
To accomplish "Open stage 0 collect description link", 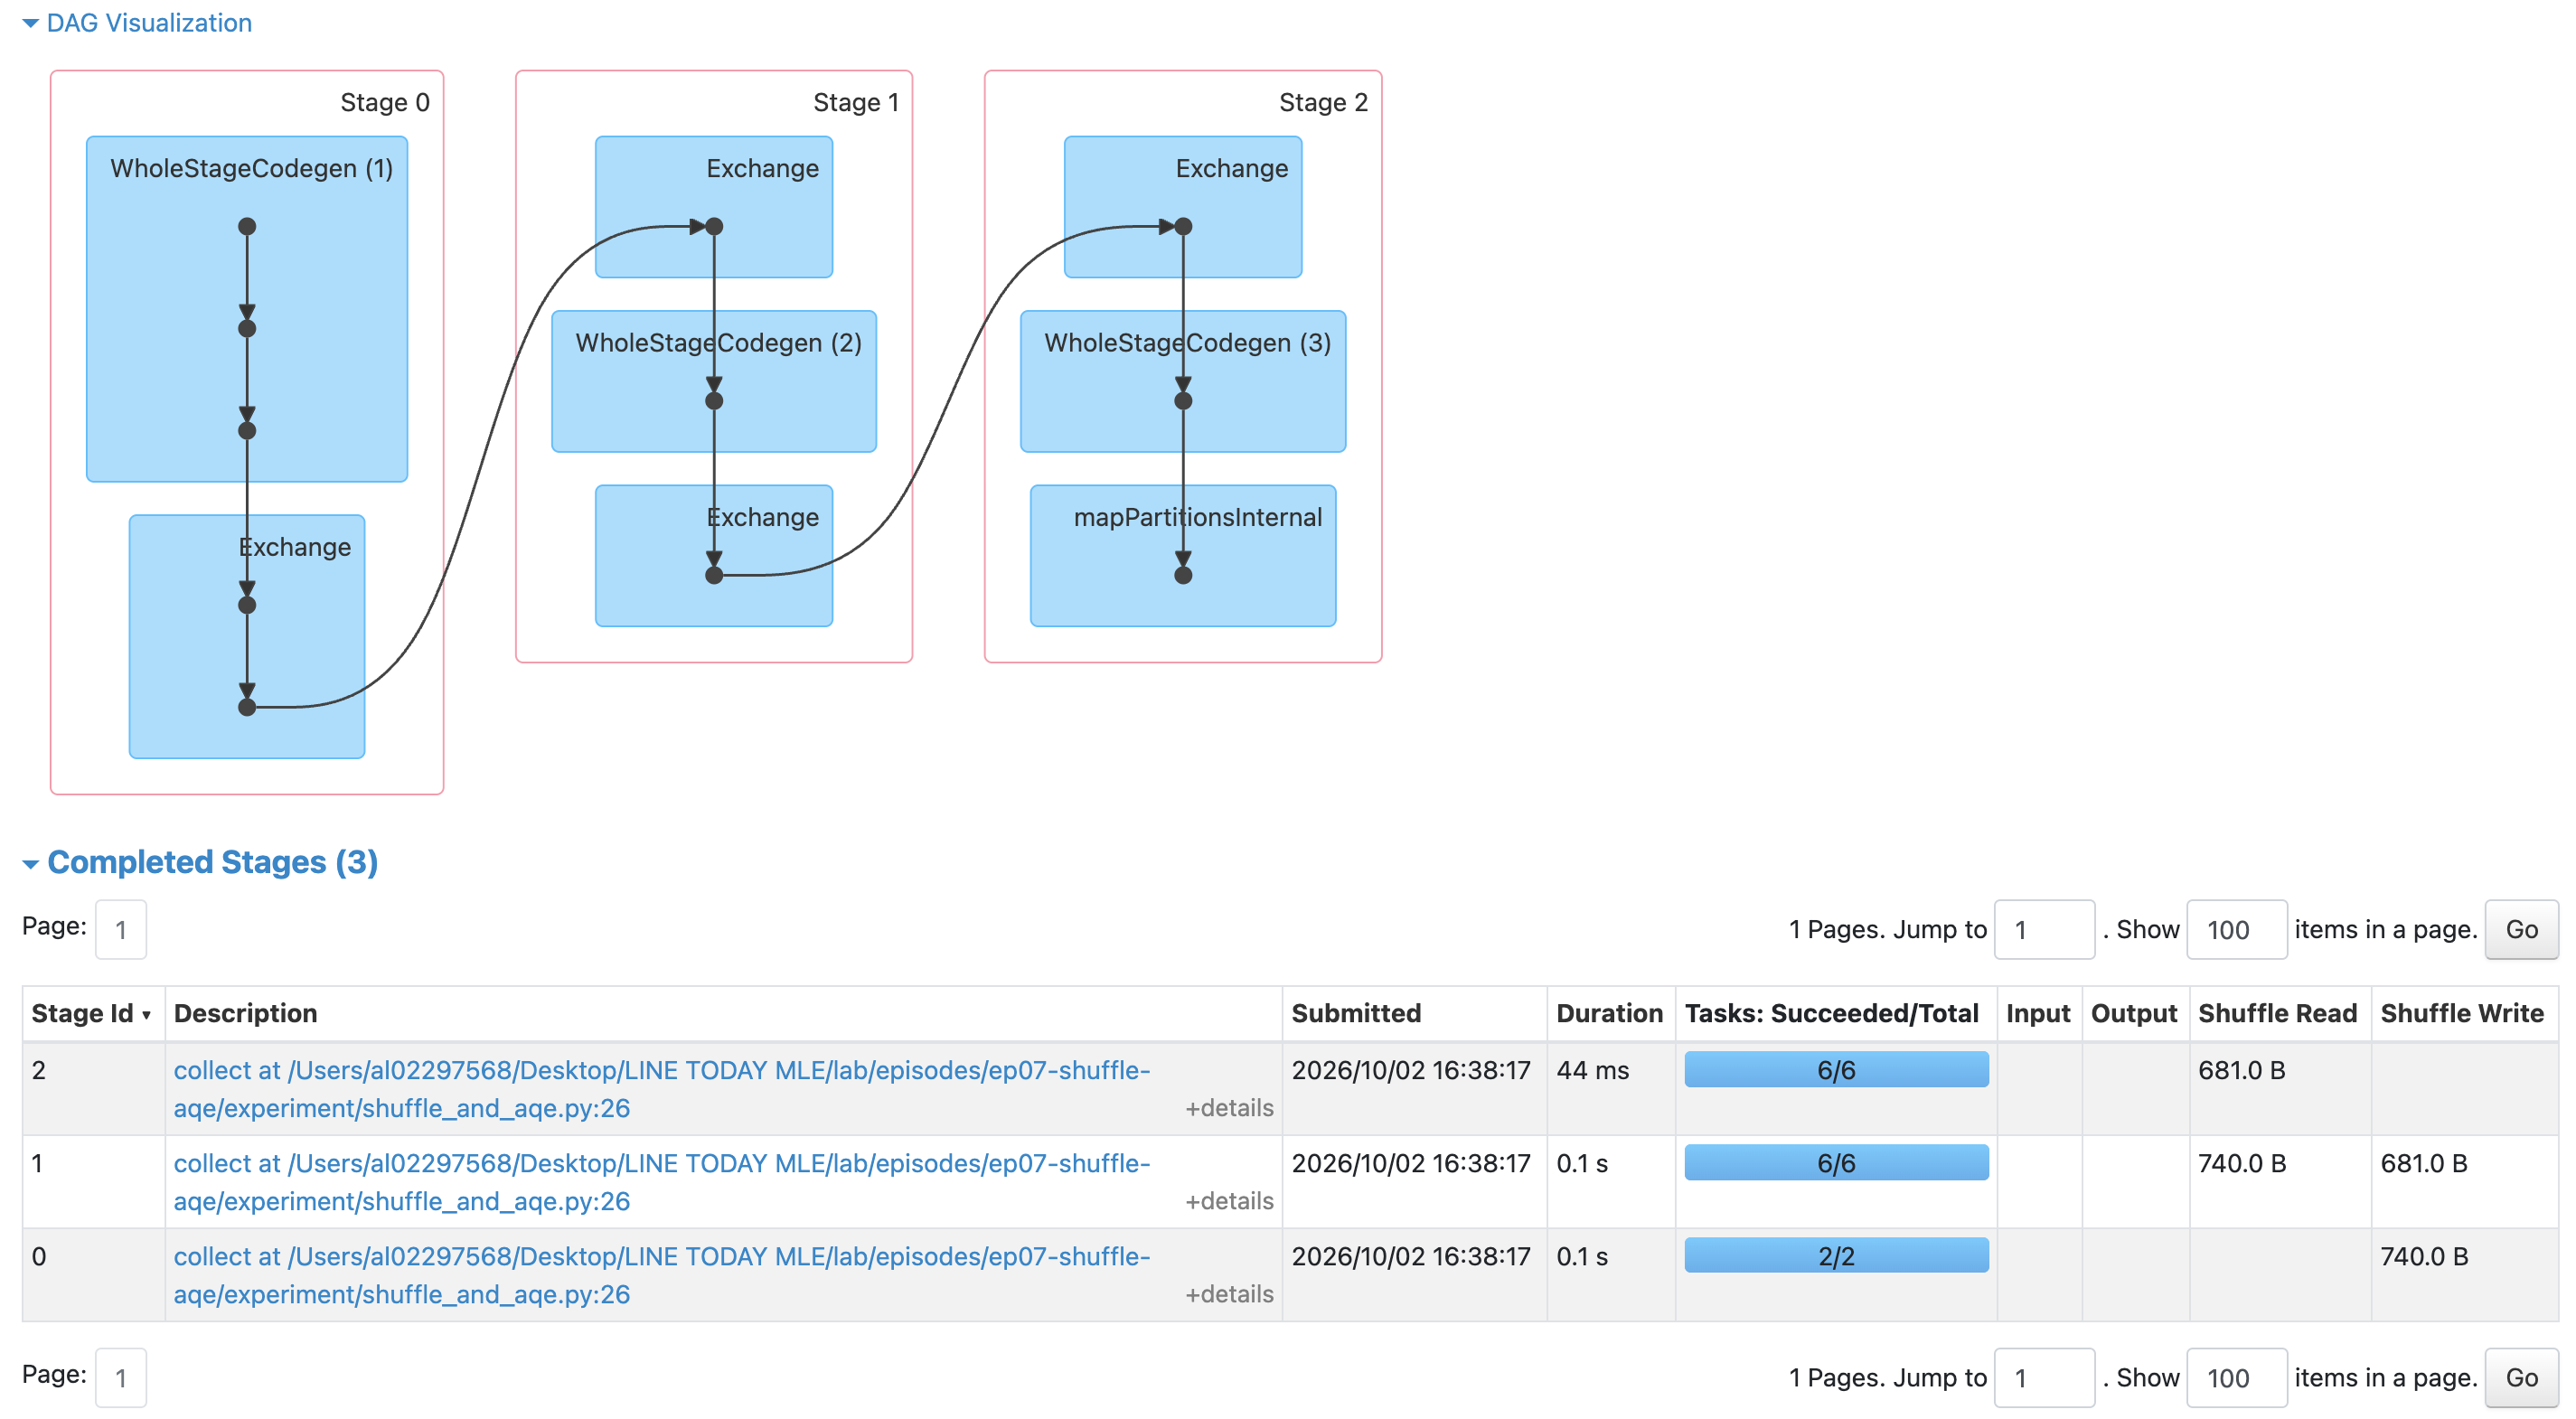I will point(661,1275).
